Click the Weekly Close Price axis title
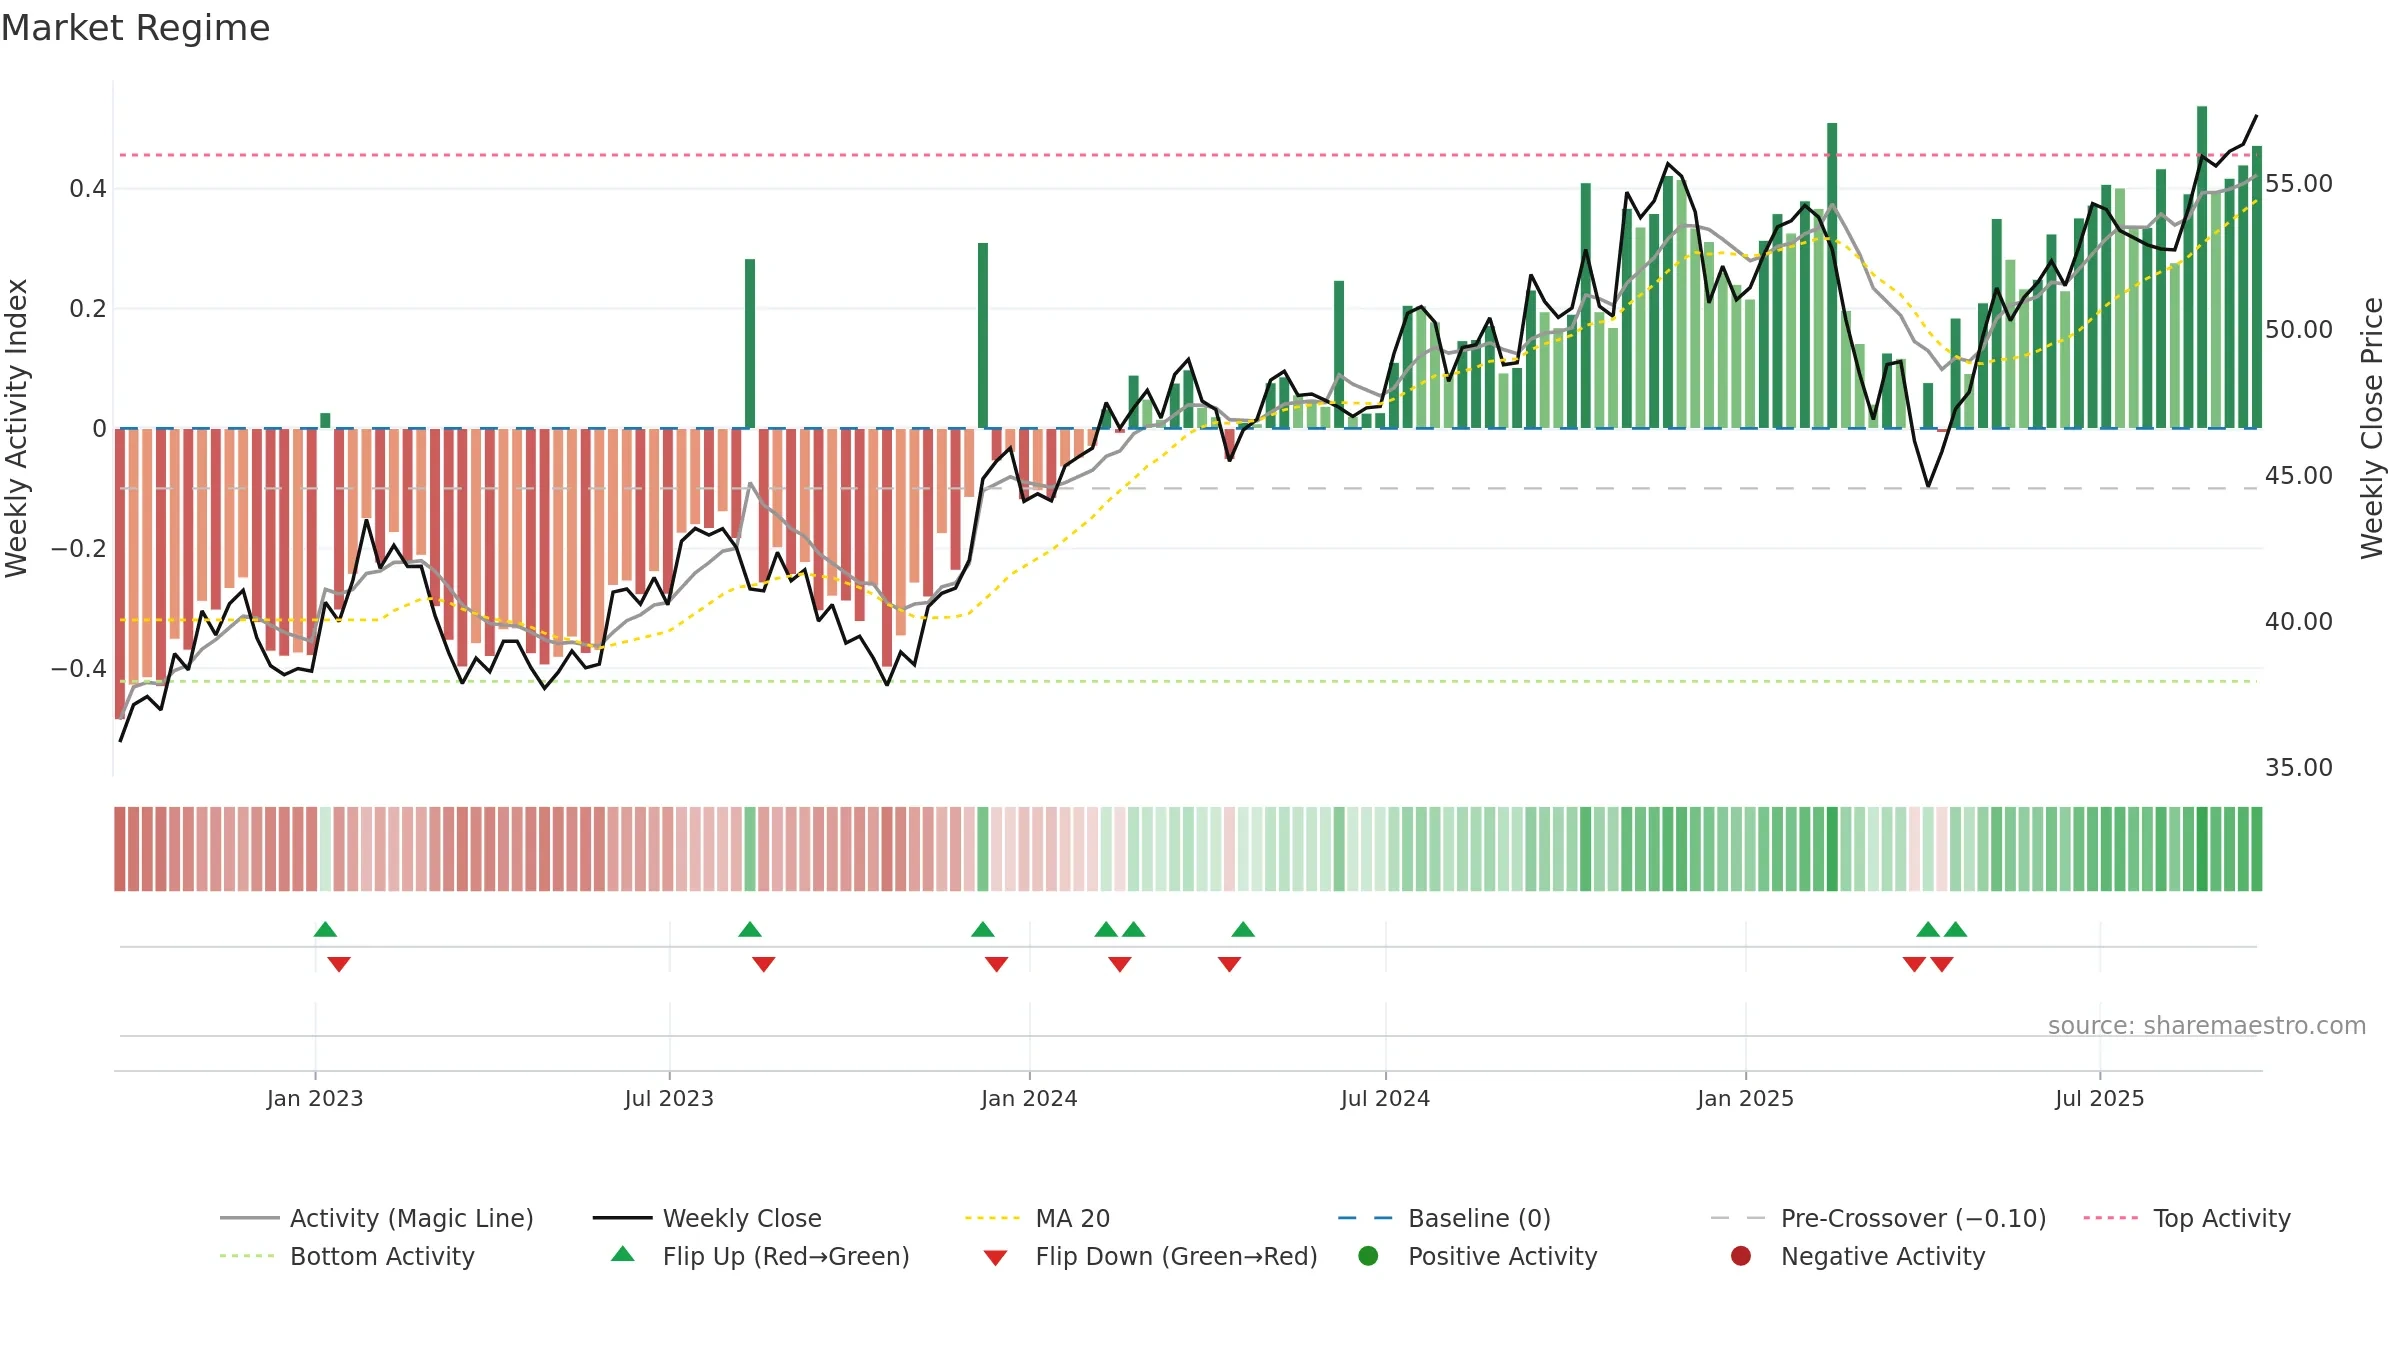 click(x=2372, y=428)
